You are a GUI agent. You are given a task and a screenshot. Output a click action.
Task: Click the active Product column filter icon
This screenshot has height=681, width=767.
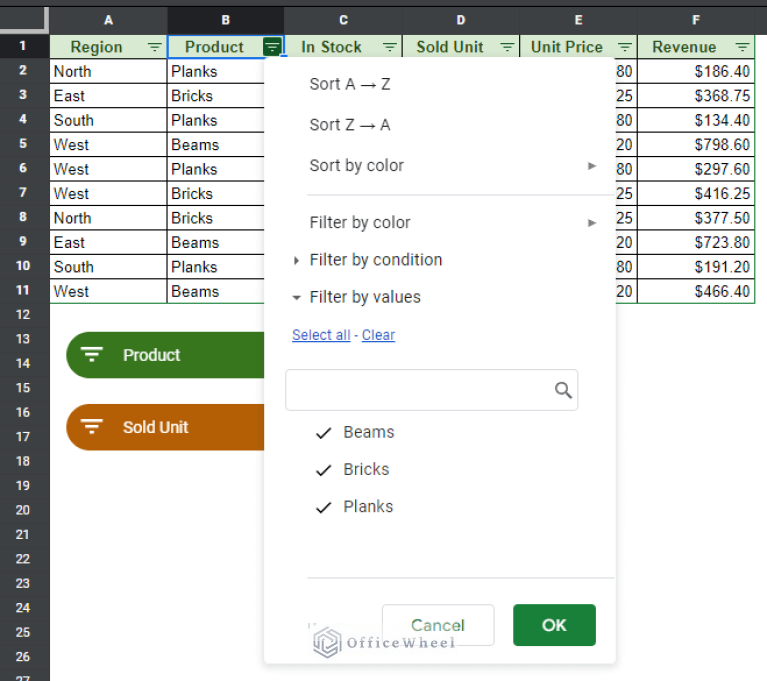(x=272, y=47)
